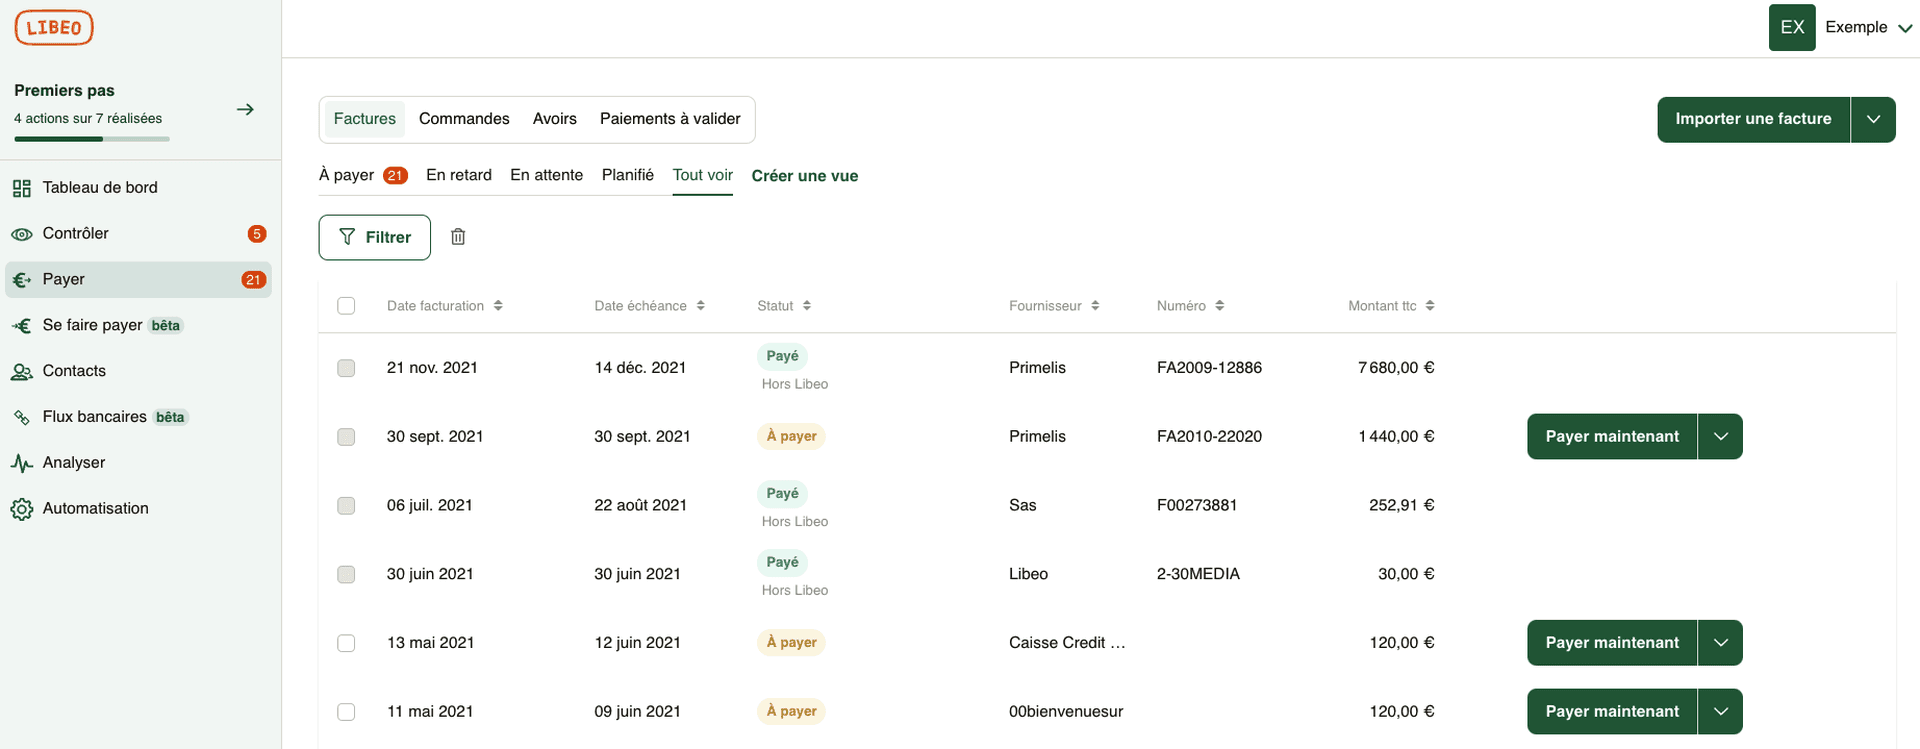Image resolution: width=1920 pixels, height=749 pixels.
Task: Open payment options for Caisse Credit row
Action: coord(1720,643)
